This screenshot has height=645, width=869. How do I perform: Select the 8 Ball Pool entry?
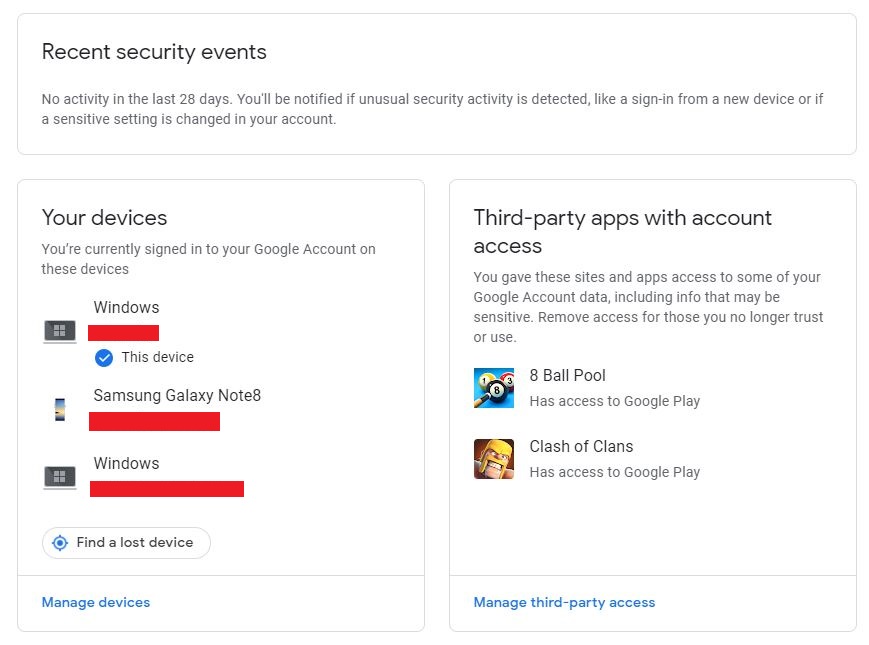pos(567,375)
